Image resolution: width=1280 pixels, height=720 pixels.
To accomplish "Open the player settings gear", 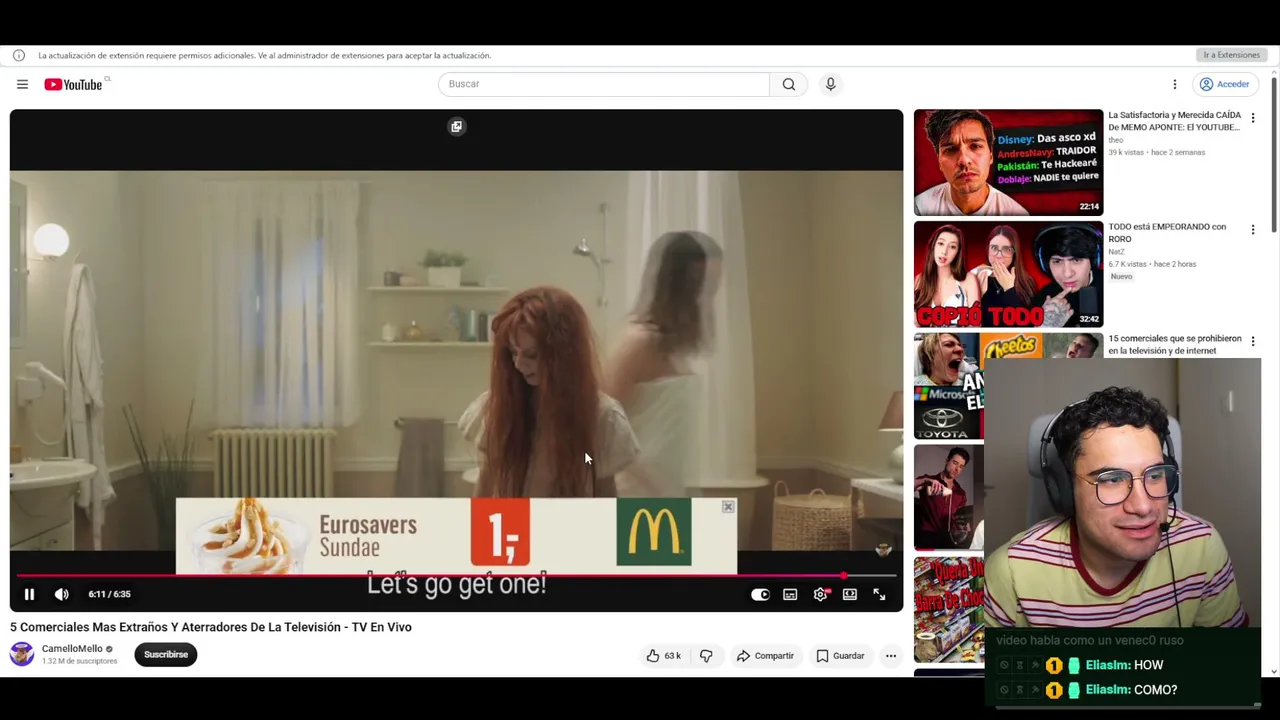I will pyautogui.click(x=820, y=594).
